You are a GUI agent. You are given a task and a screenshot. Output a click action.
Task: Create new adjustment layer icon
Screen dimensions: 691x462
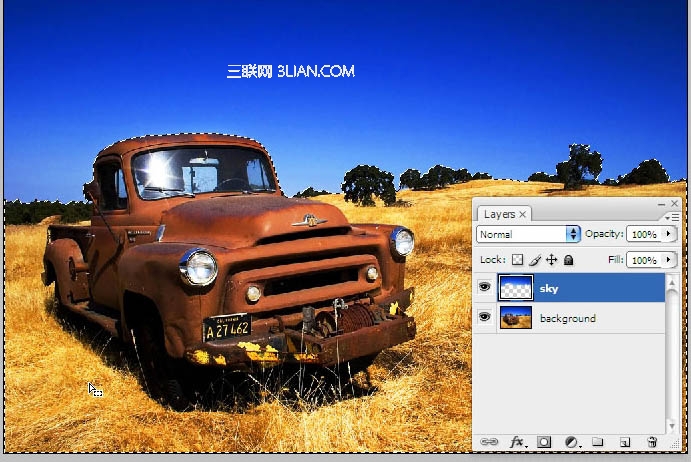point(572,442)
